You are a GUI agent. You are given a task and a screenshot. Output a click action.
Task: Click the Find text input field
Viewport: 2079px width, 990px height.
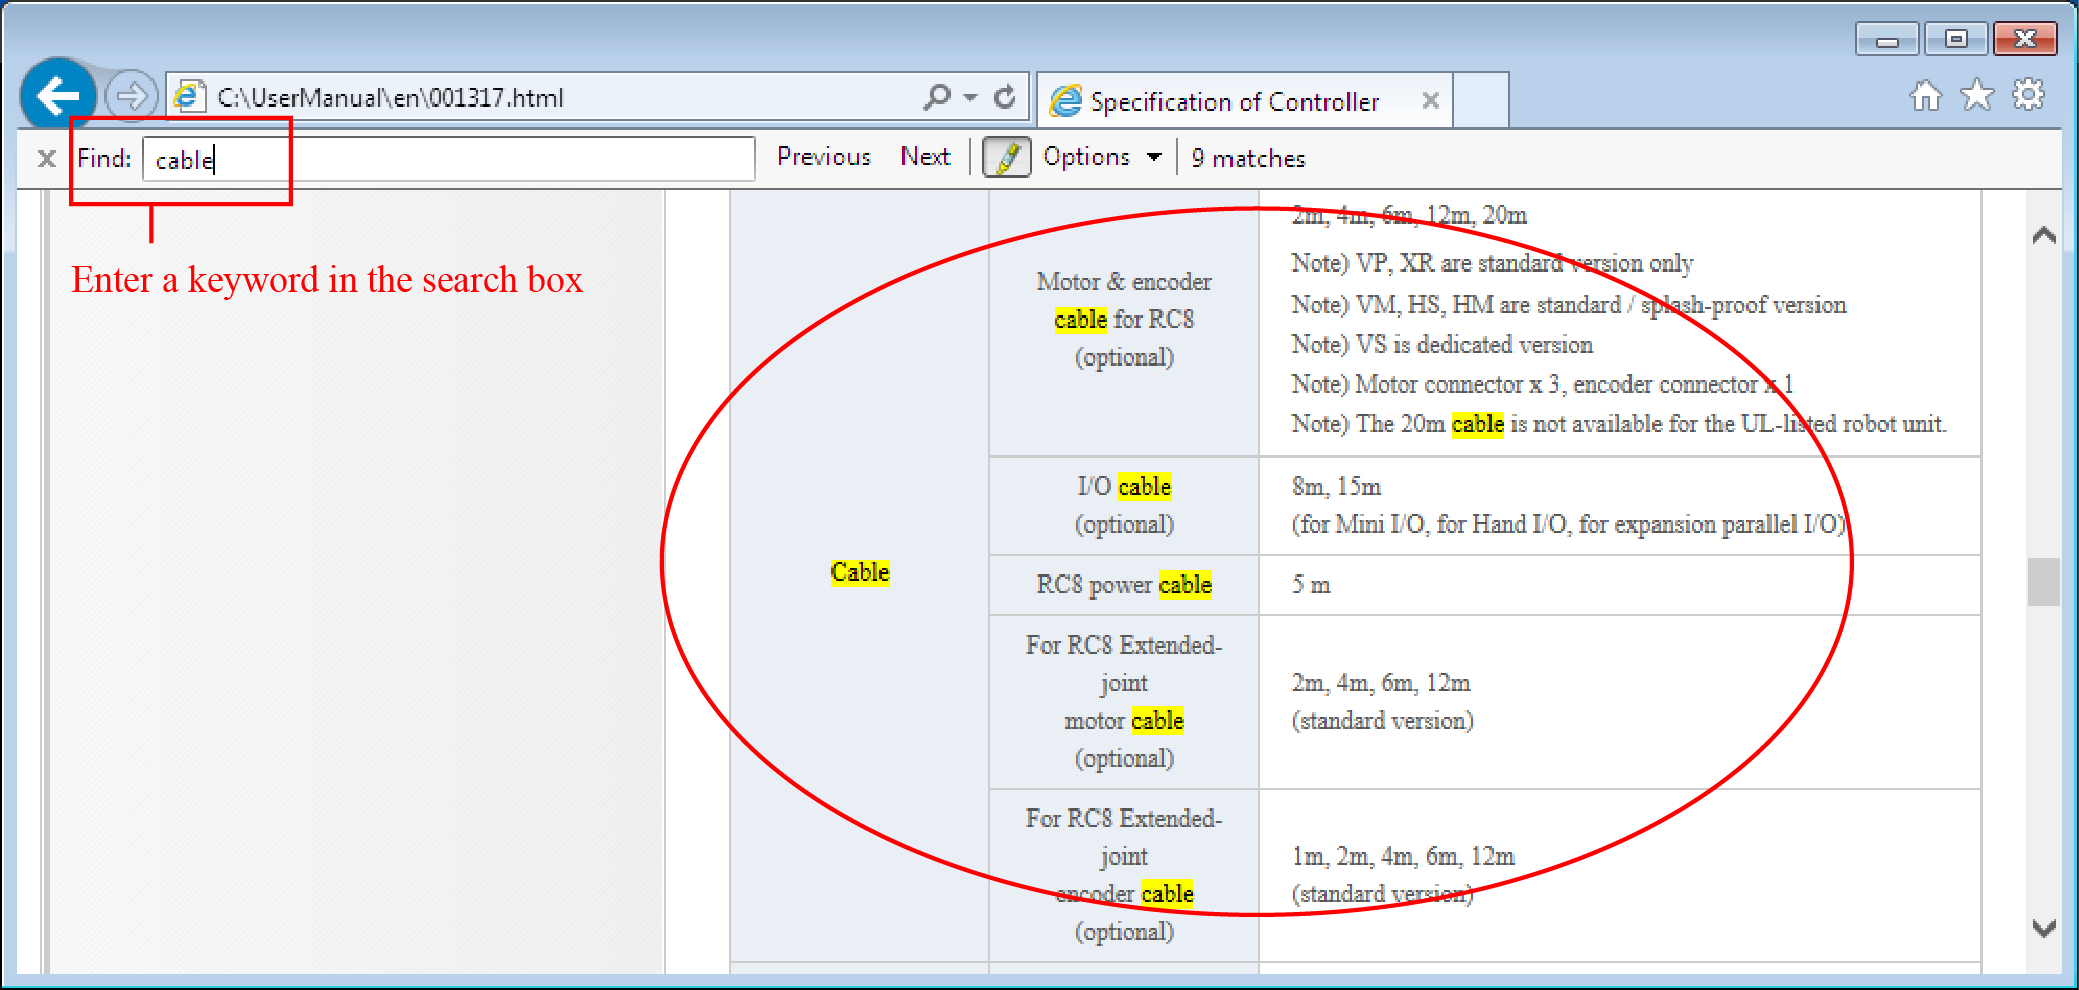(450, 159)
